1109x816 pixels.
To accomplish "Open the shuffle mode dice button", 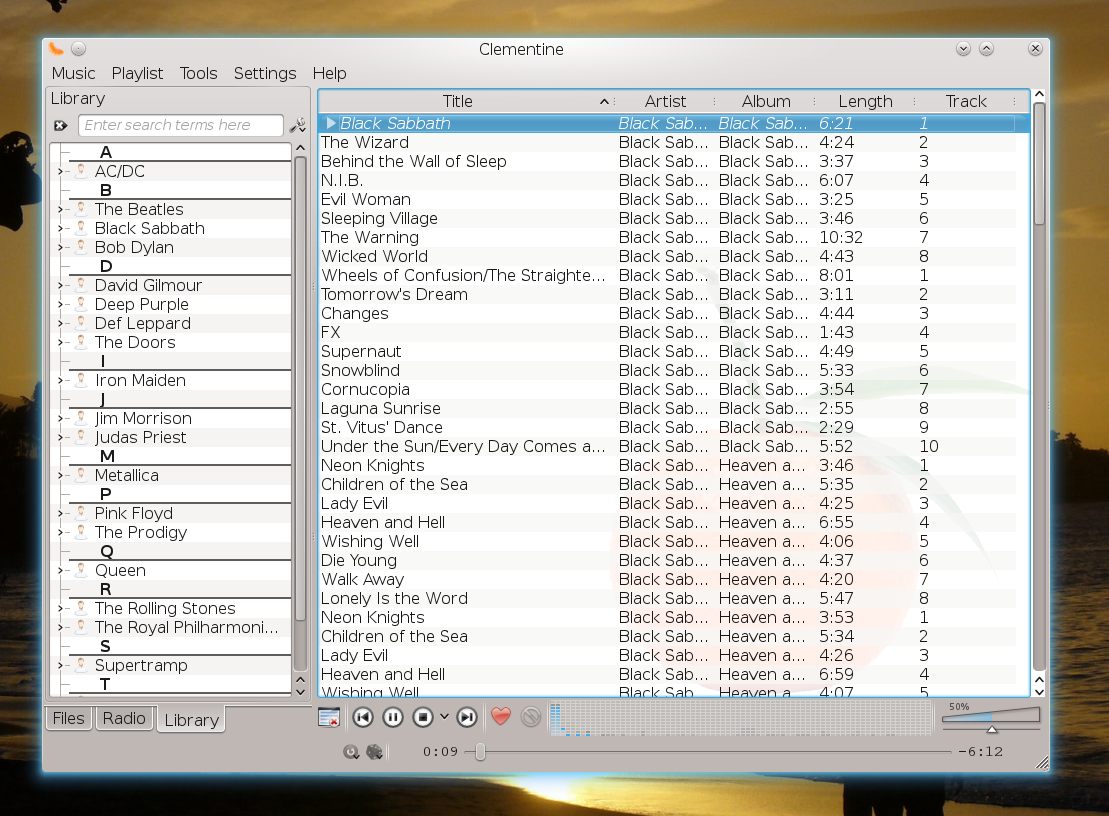I will point(374,752).
